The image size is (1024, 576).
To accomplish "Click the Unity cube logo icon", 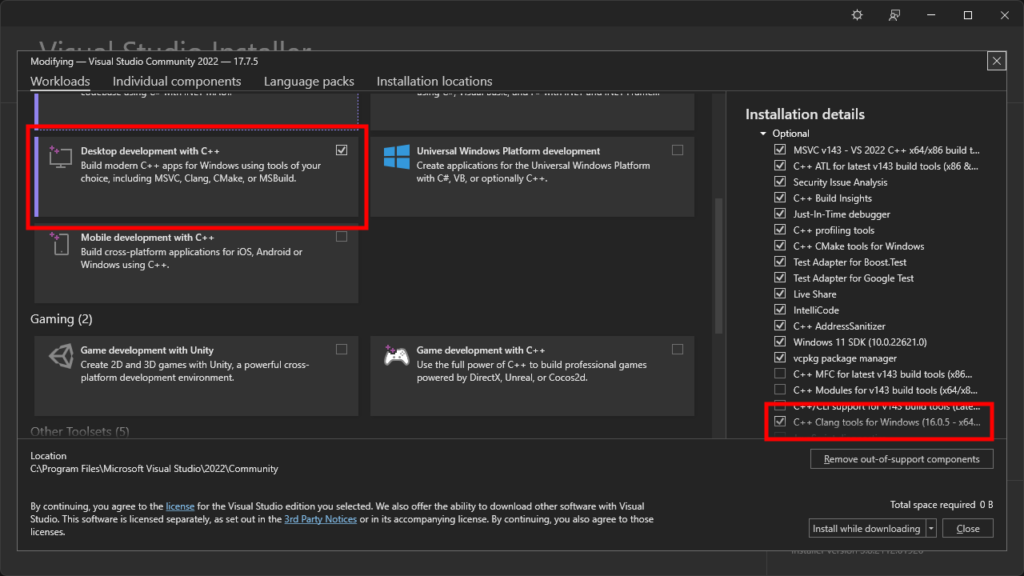I will click(61, 357).
